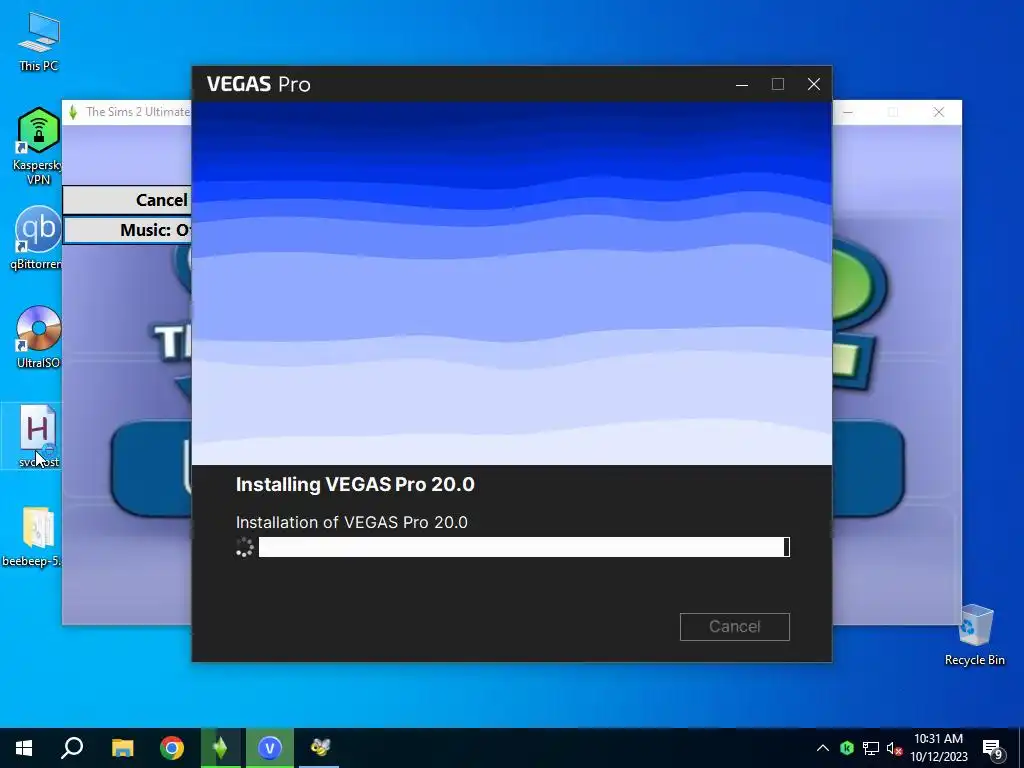
Task: Open the volume tray icon
Action: [895, 748]
